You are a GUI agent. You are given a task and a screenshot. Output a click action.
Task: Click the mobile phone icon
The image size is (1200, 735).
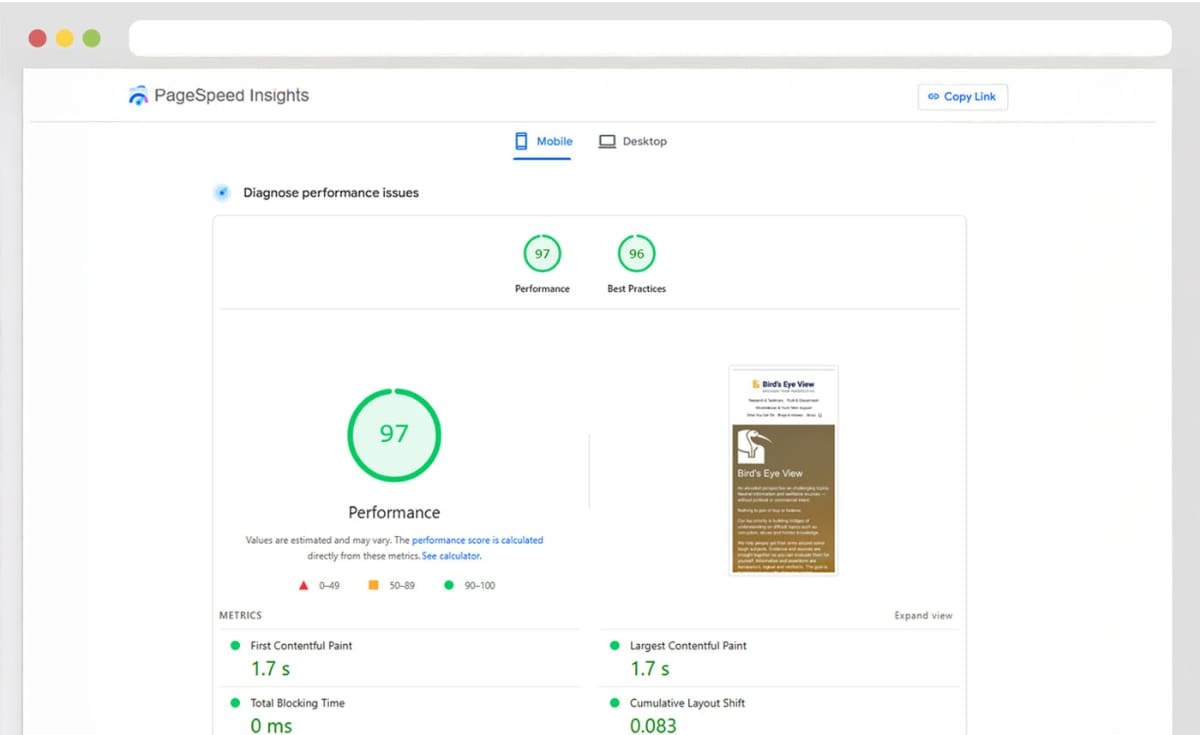tap(521, 141)
